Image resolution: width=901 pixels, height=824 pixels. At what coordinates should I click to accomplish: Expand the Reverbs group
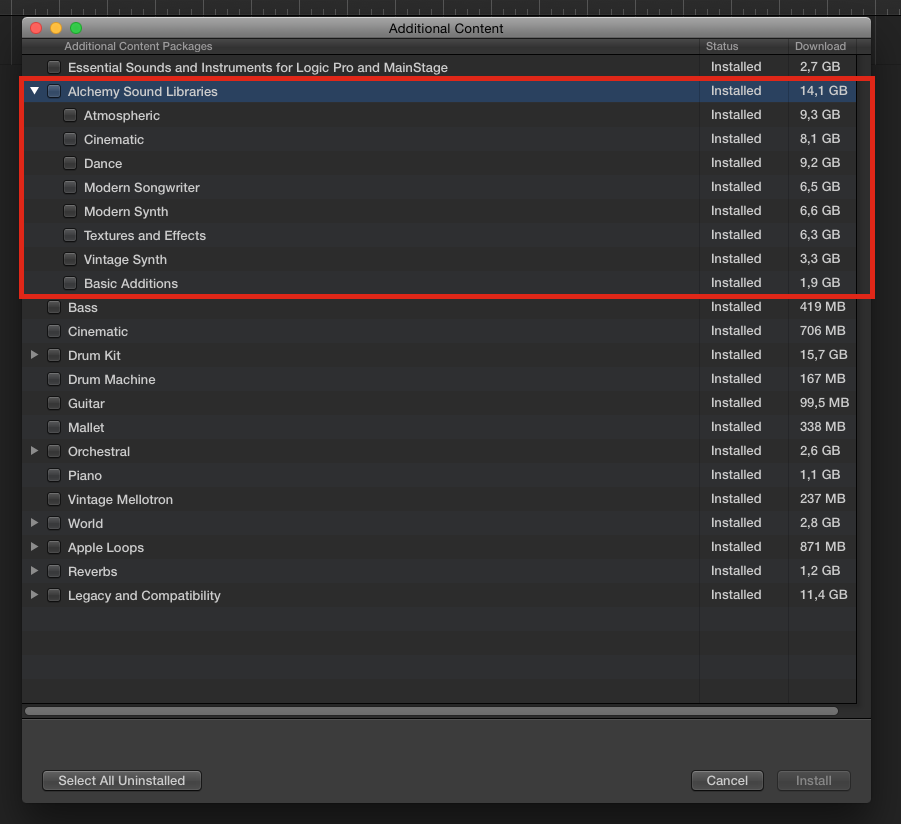[x=34, y=571]
